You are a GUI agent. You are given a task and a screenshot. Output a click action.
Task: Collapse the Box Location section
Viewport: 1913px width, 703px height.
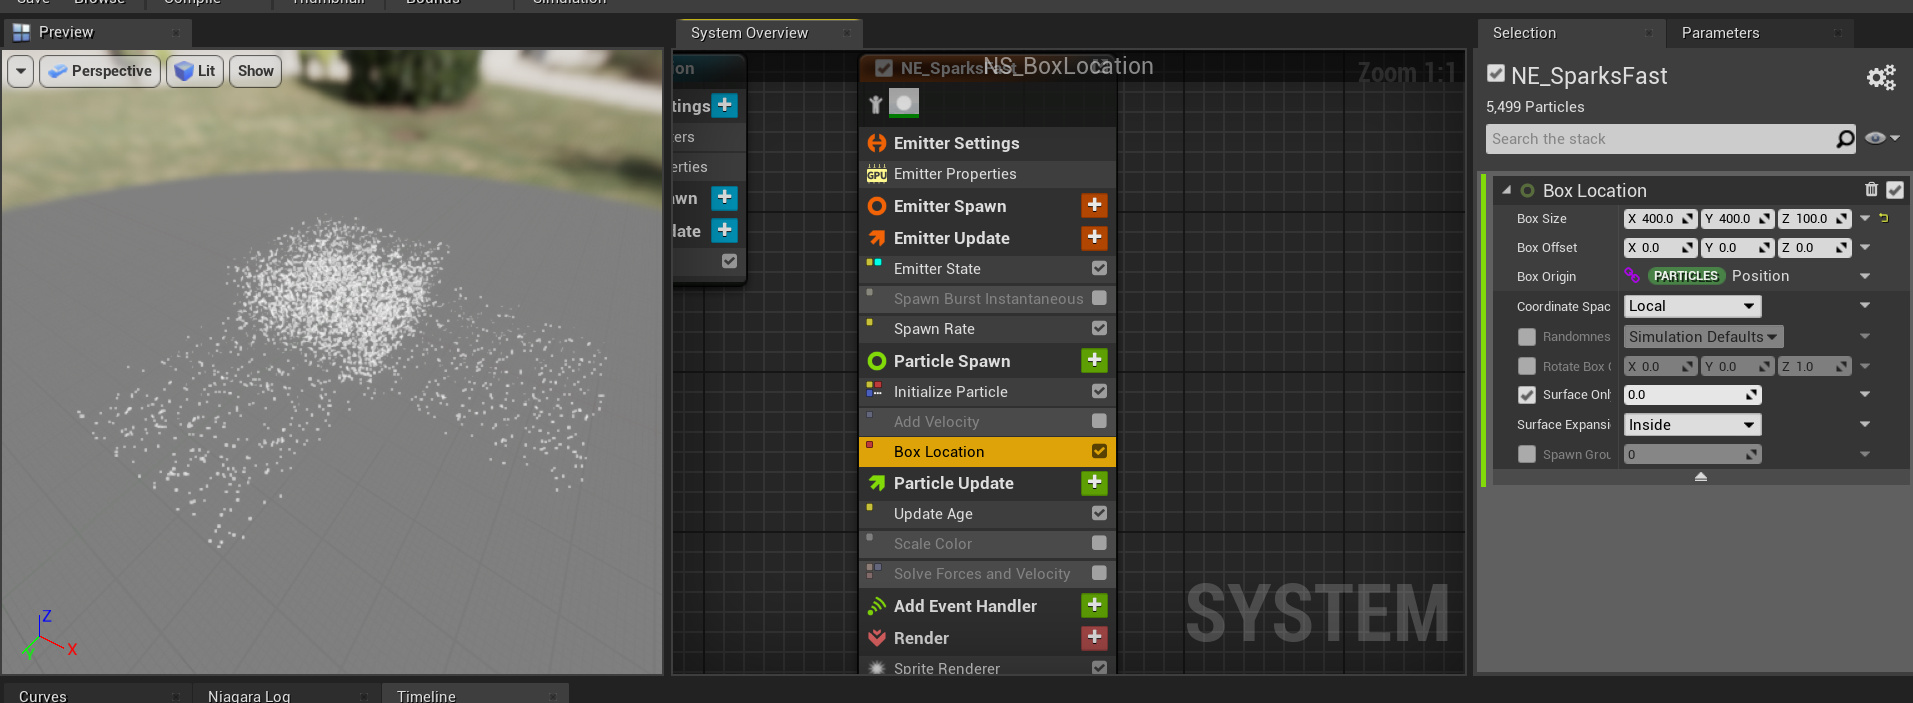[x=1506, y=190]
